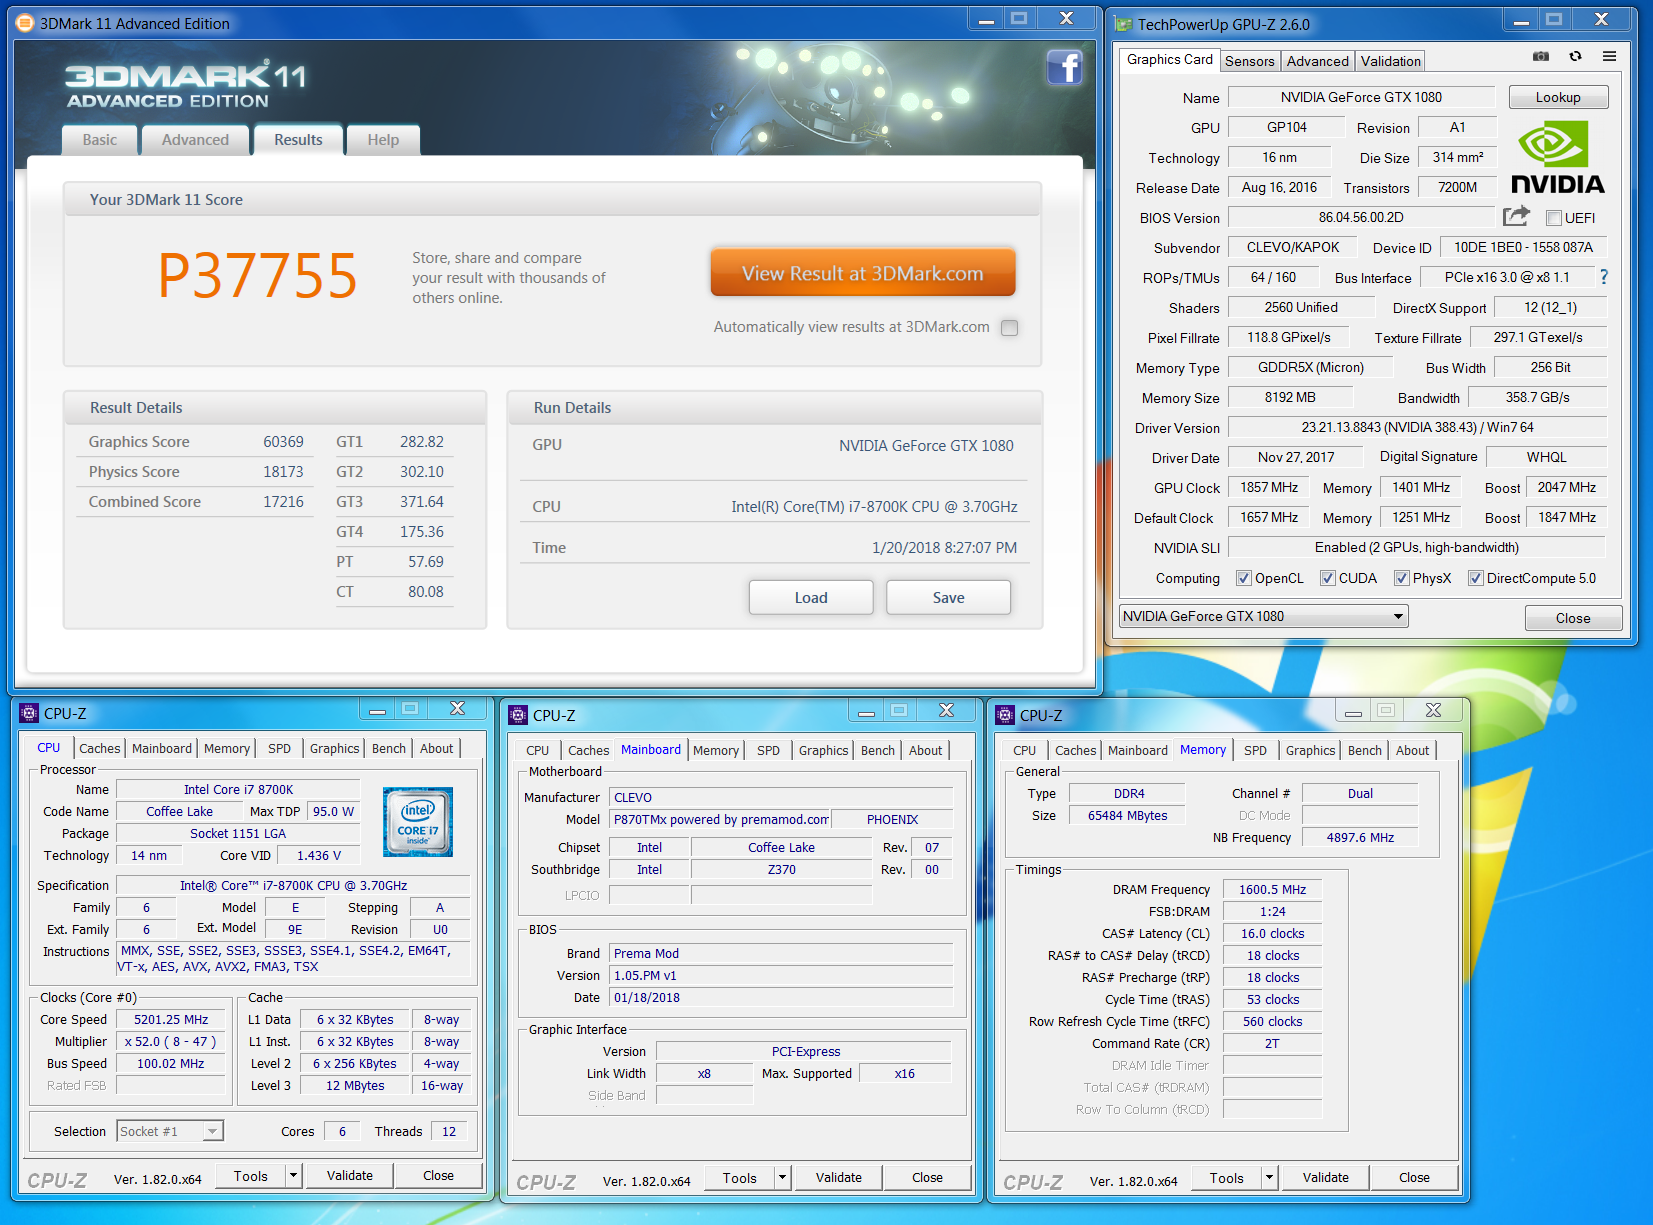
Task: Click the Load button in Run Details
Action: pos(811,598)
